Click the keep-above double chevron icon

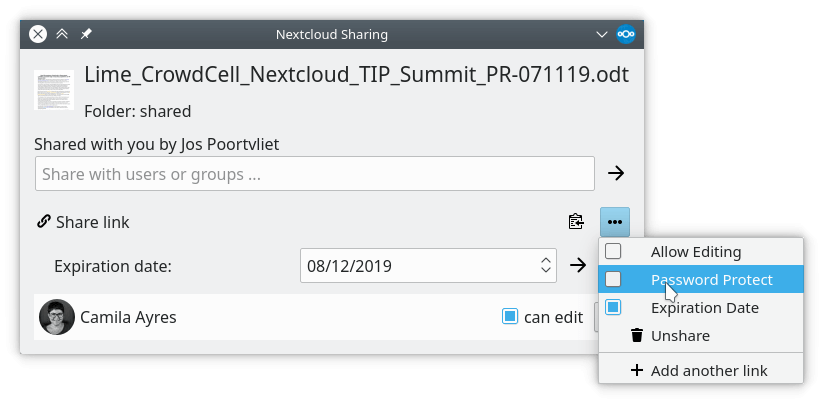coord(62,34)
